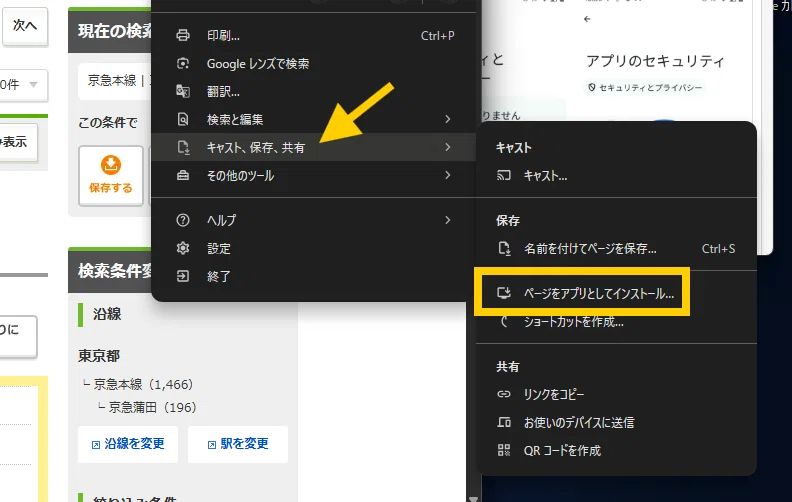The image size is (792, 502).
Task: Select 設定 in the browser menu
Action: tap(314, 248)
